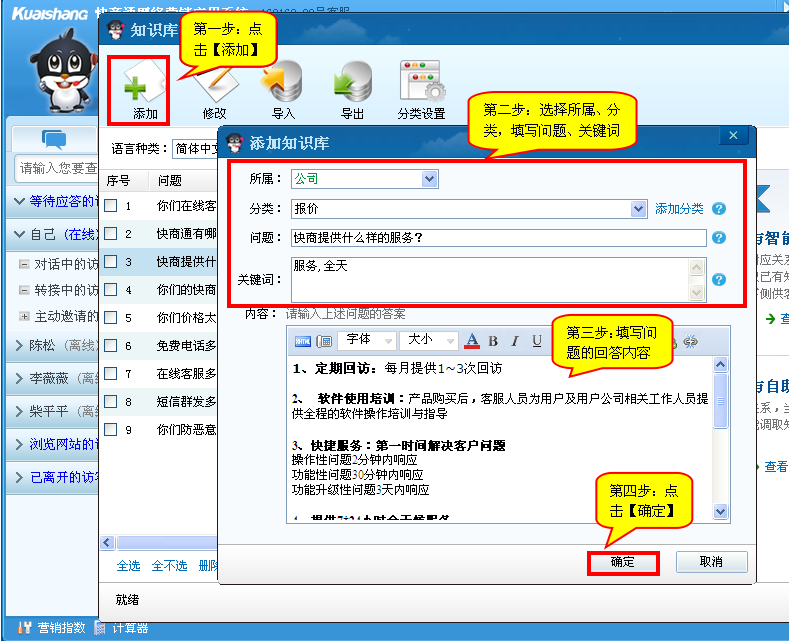Click the help icon beside 关键词 field
Viewport: 789px width, 641px height.
click(x=718, y=280)
